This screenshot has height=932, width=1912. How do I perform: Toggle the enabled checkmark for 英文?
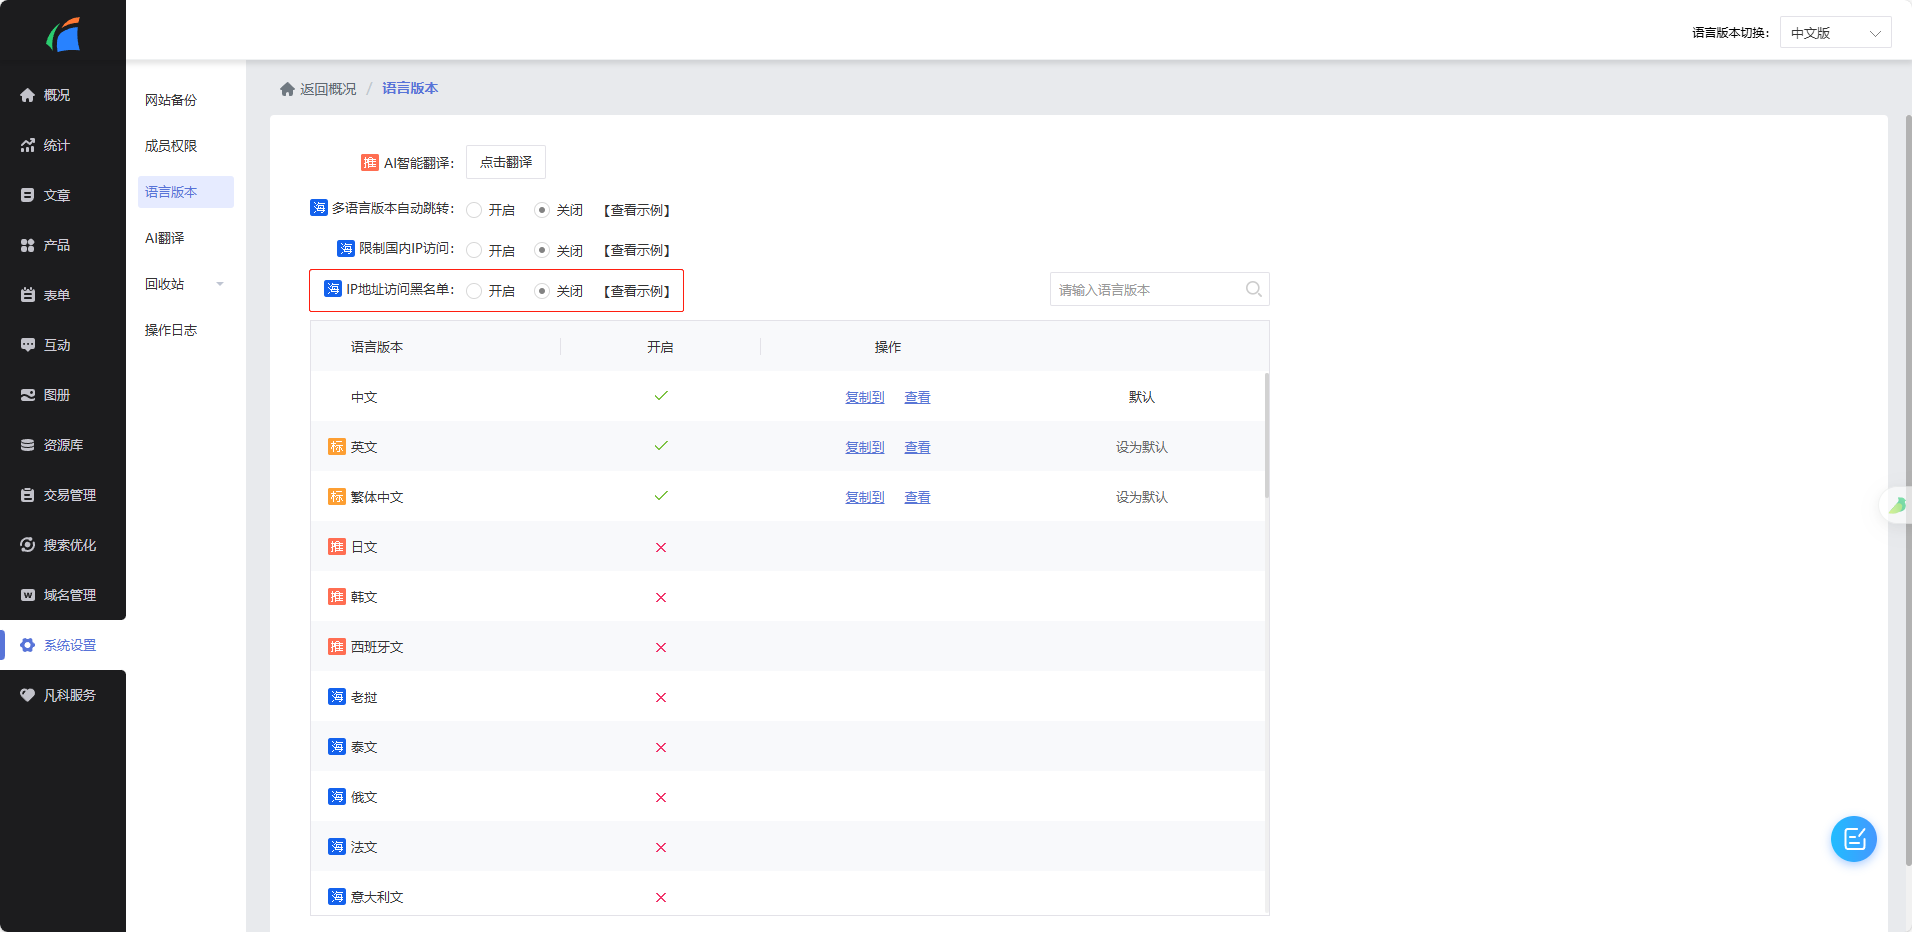661,446
